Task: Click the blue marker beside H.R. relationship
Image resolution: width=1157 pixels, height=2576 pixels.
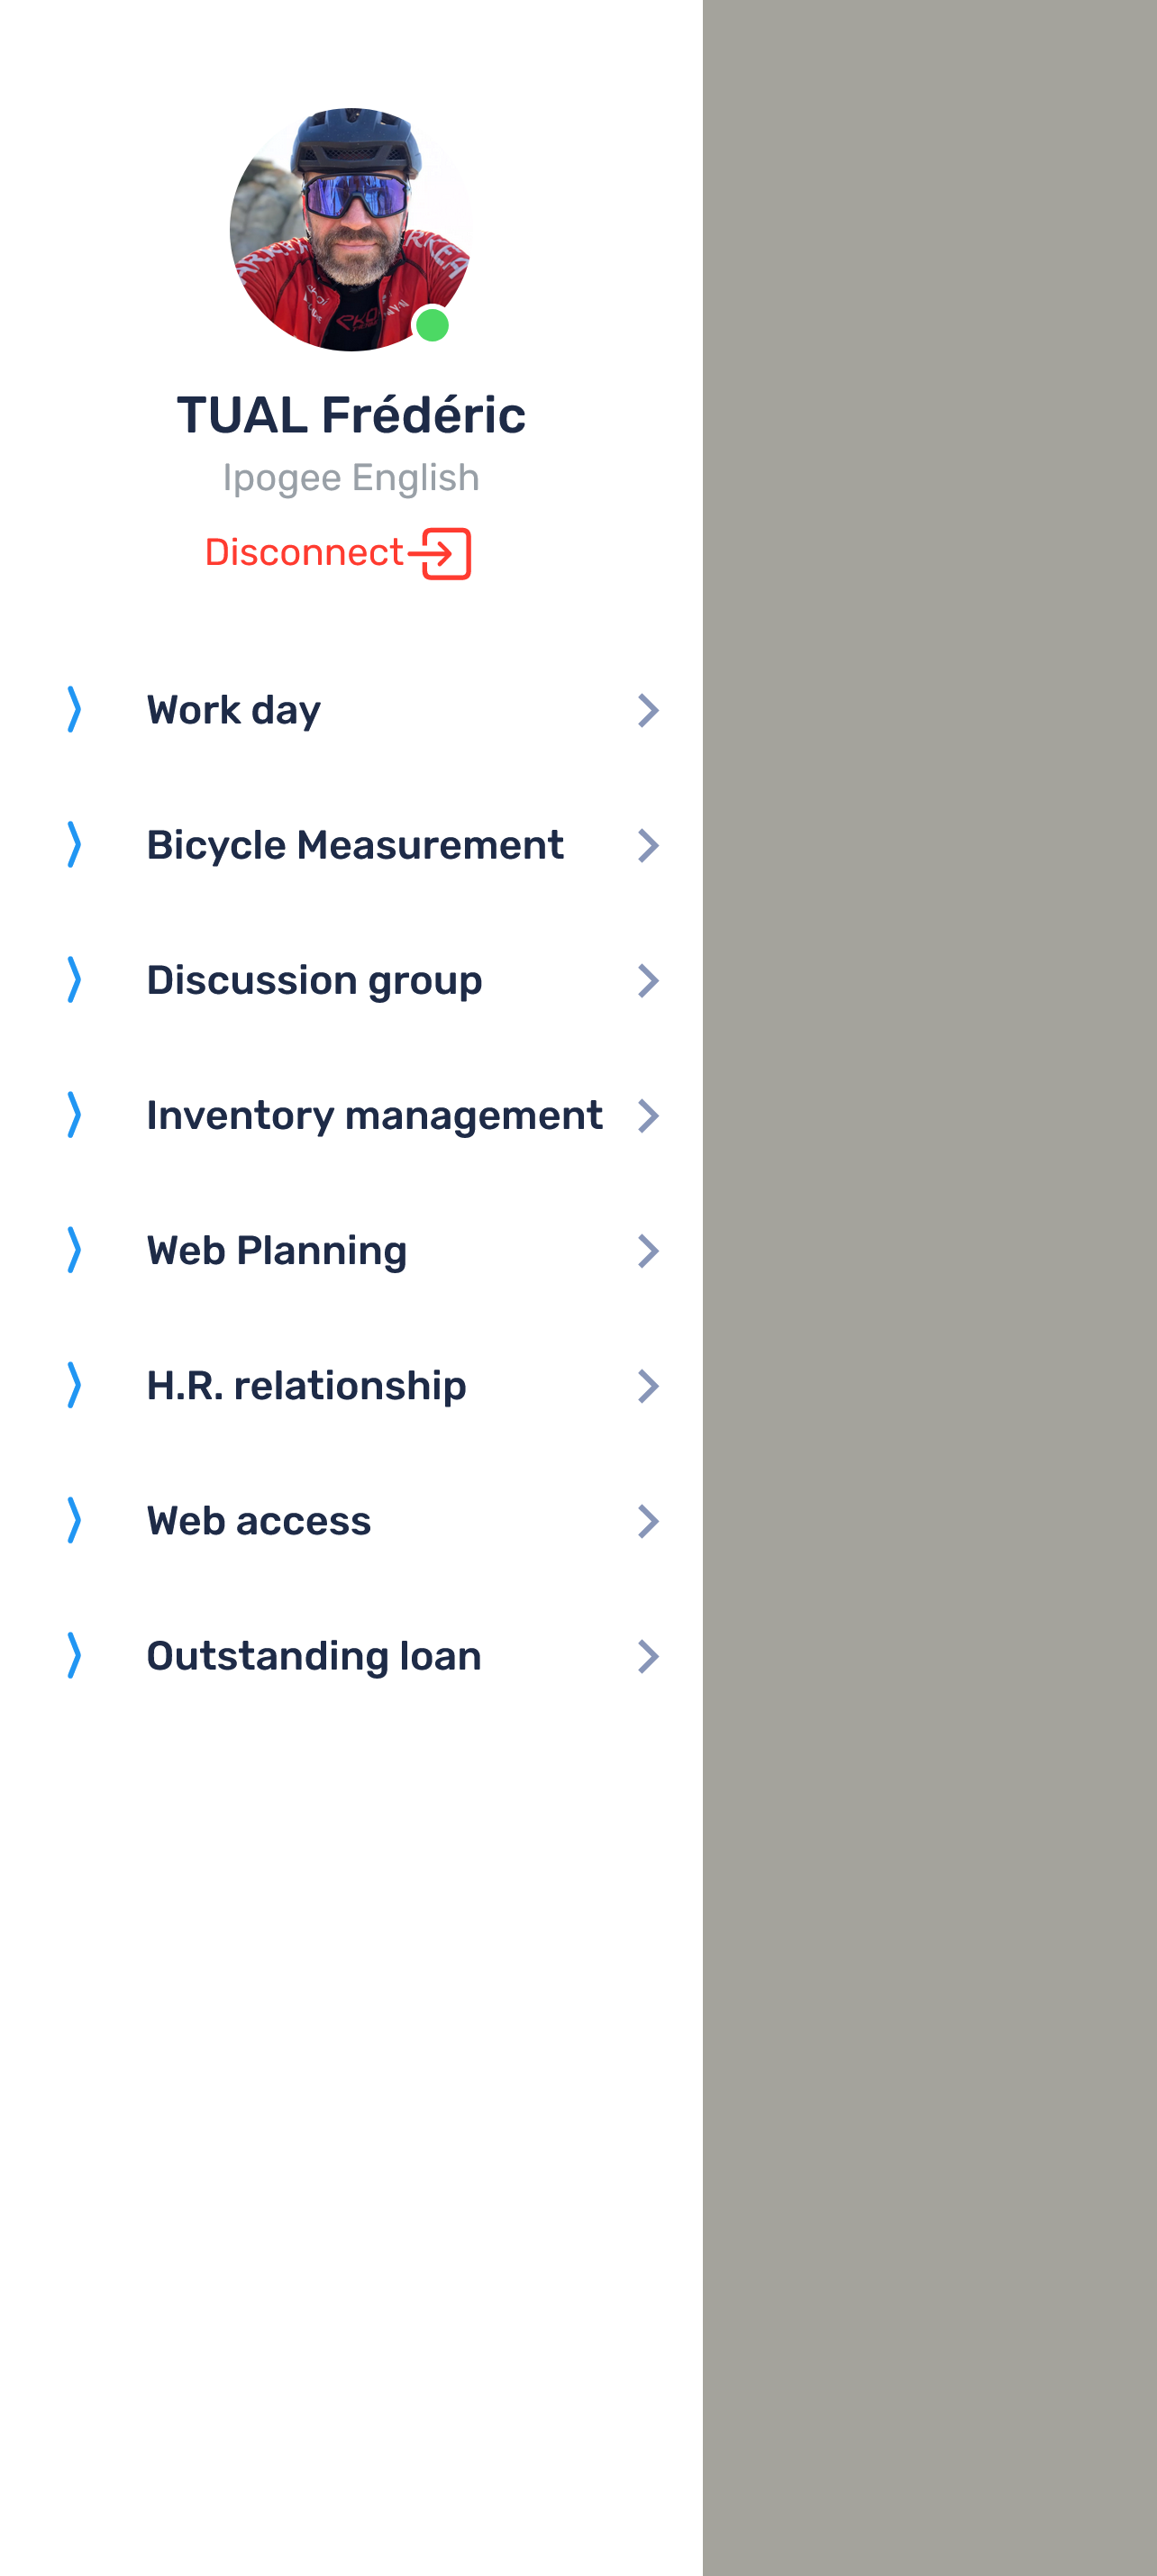Action: tap(74, 1385)
